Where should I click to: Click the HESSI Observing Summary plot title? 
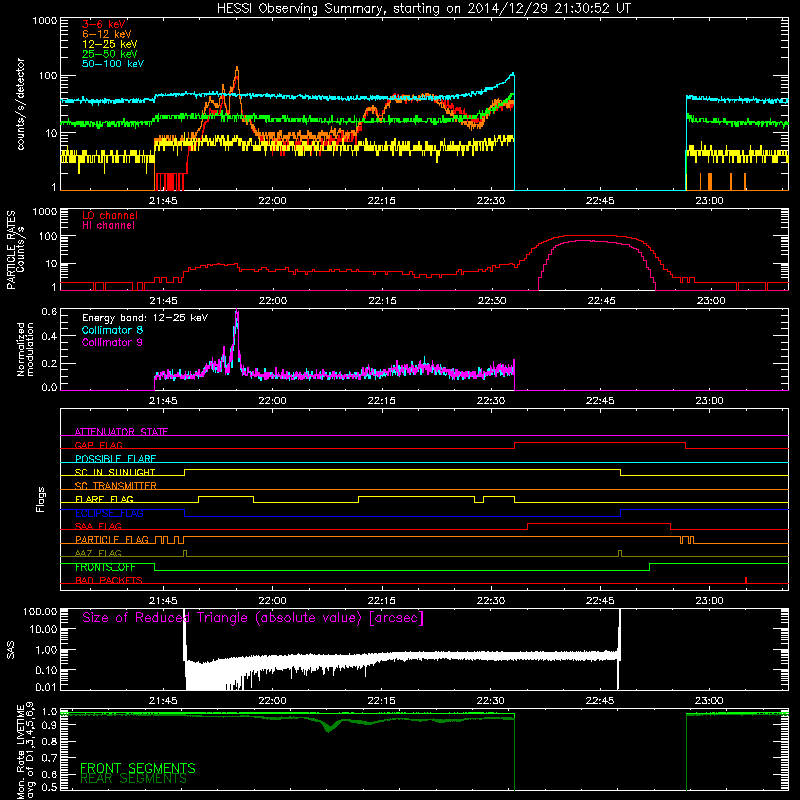[424, 9]
